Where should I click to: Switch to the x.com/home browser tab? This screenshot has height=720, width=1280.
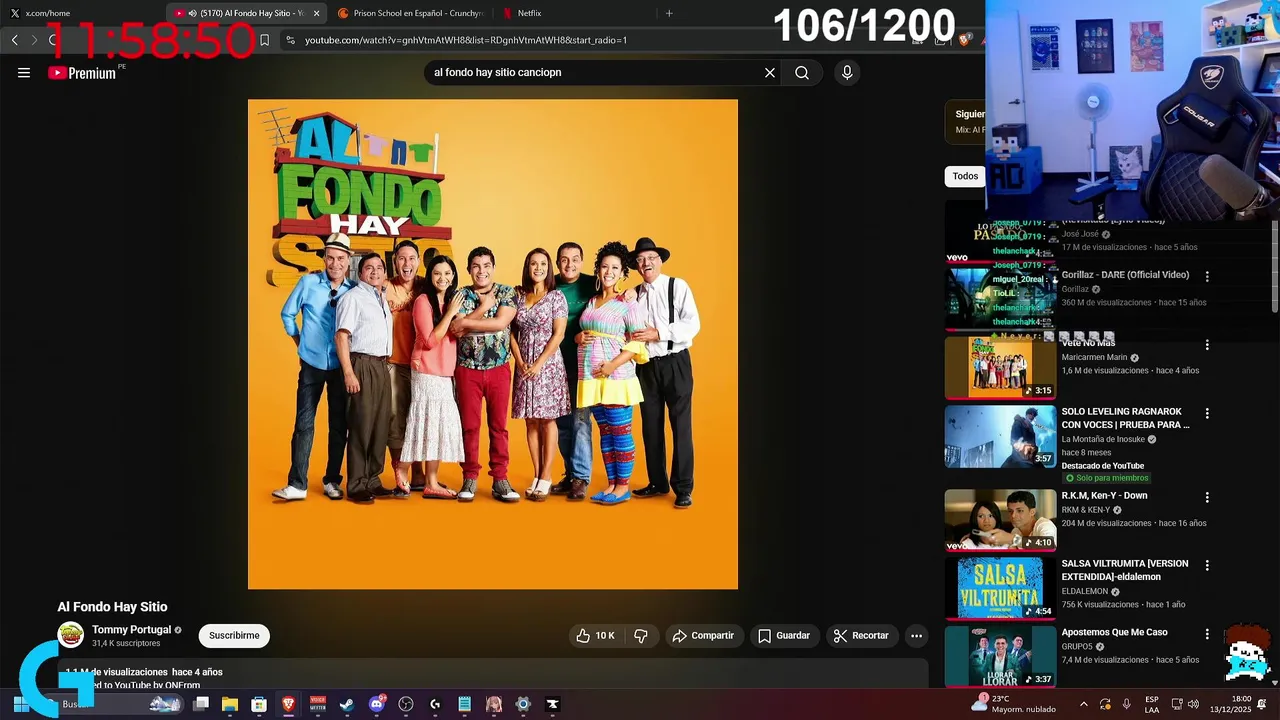pyautogui.click(x=82, y=13)
